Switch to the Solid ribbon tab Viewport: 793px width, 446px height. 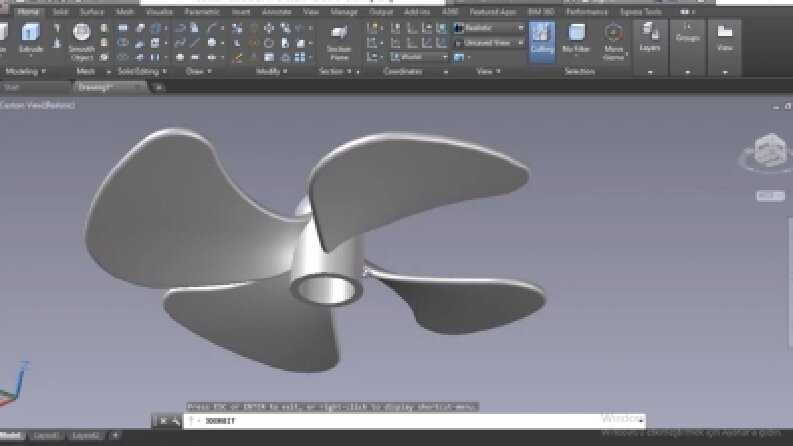[60, 12]
